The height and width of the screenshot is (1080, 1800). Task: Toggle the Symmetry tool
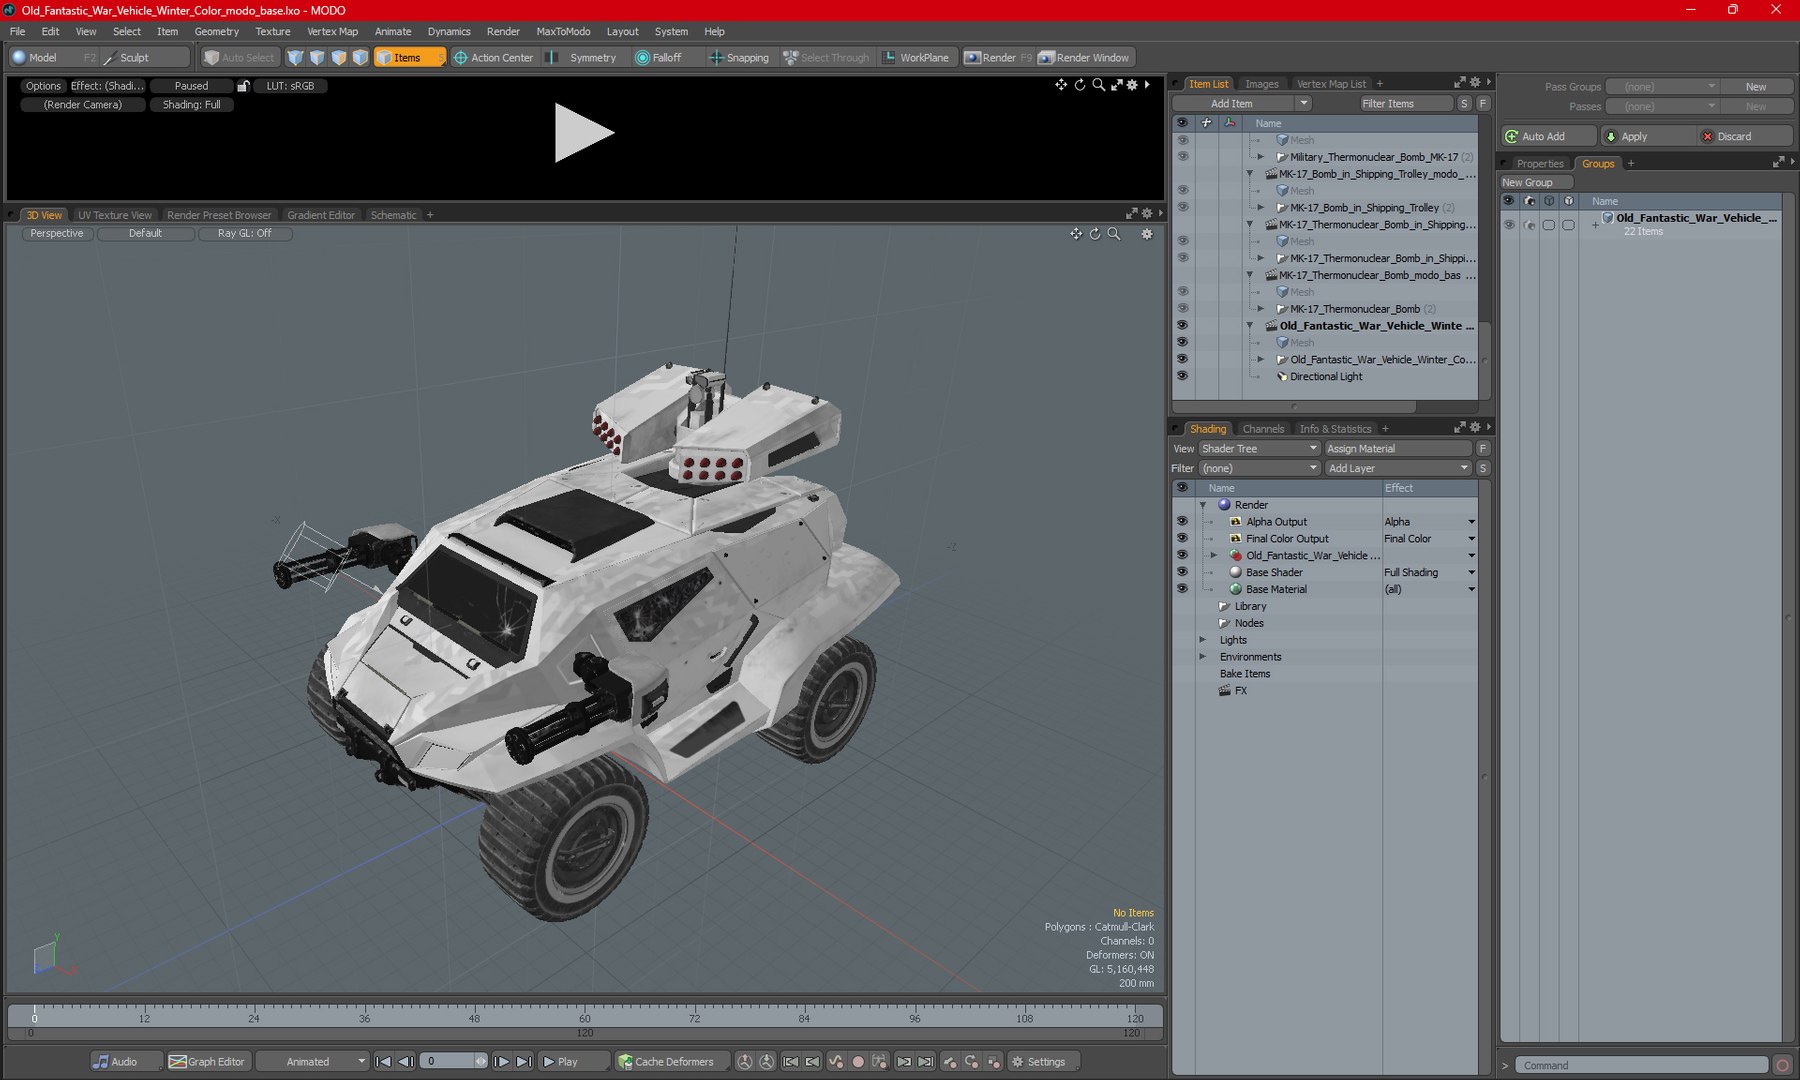click(582, 58)
